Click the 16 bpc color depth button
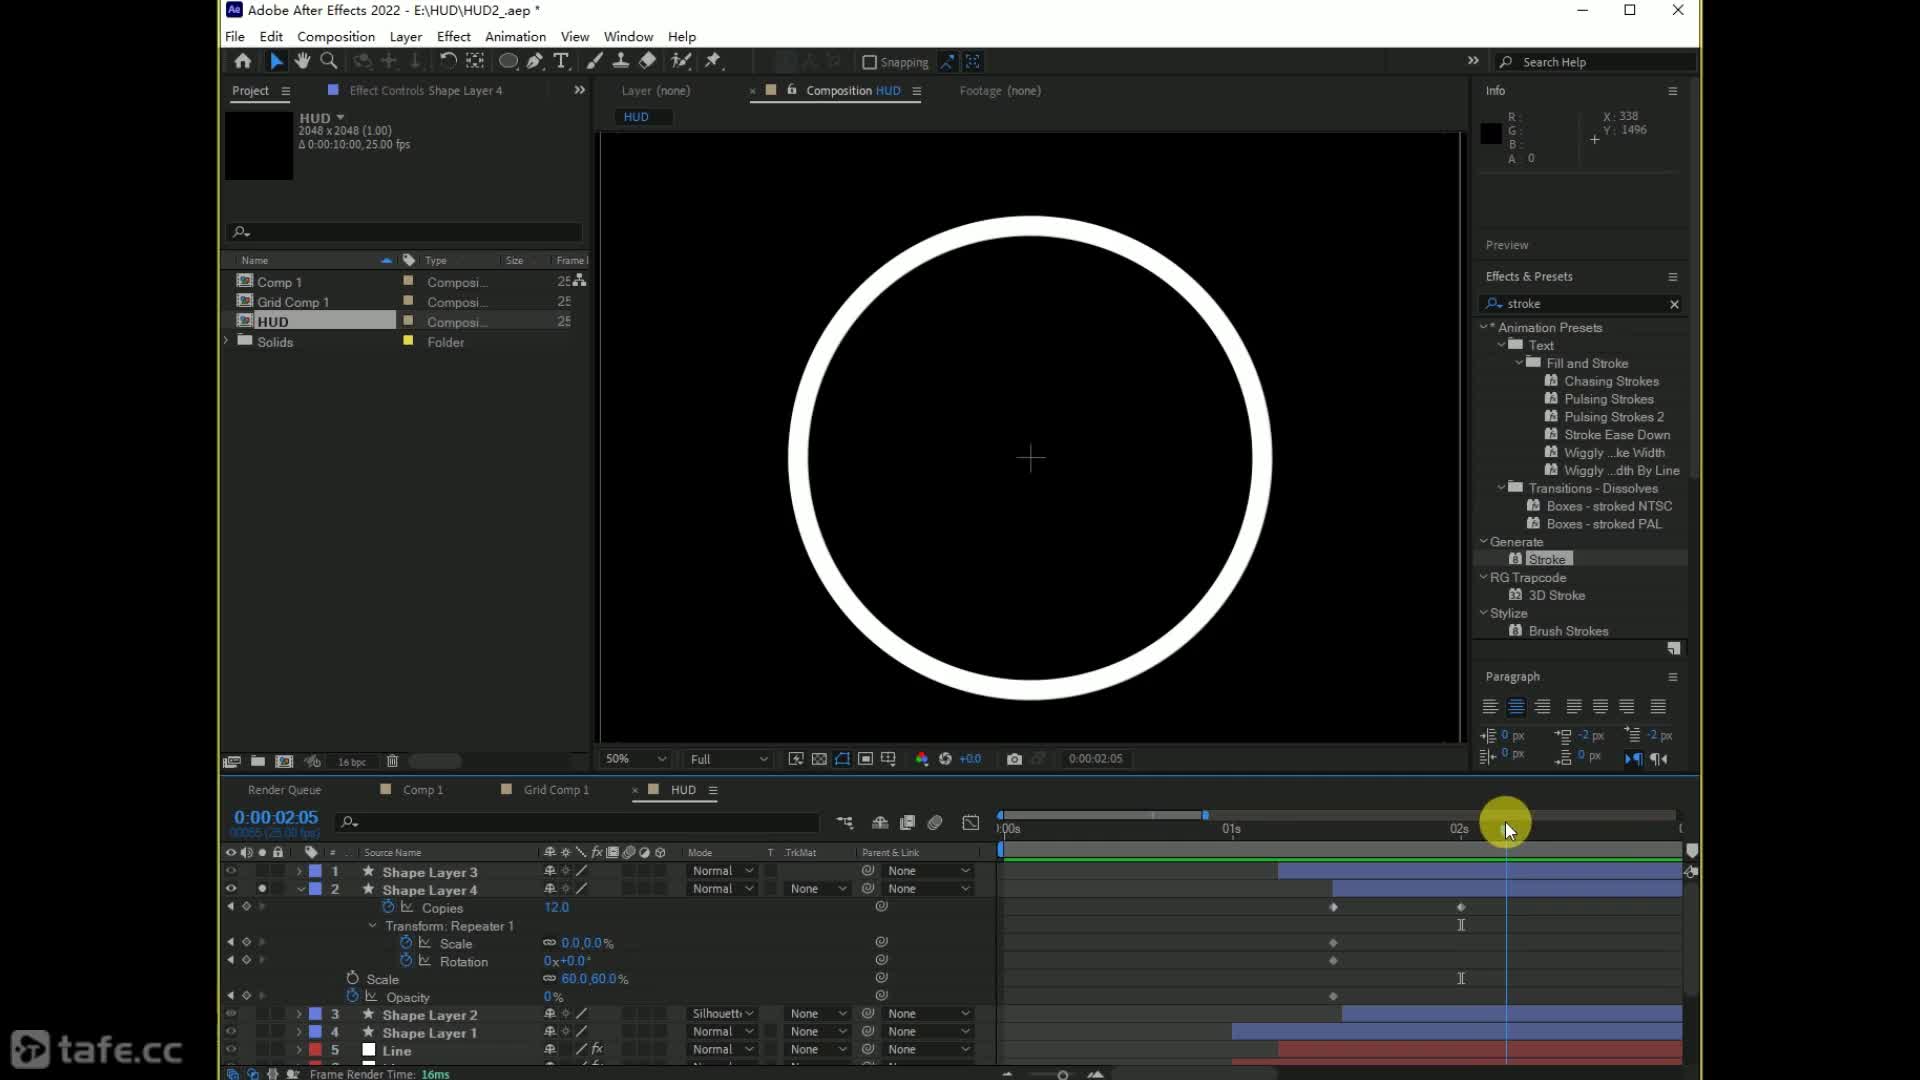Viewport: 1920px width, 1080px height. click(x=351, y=762)
